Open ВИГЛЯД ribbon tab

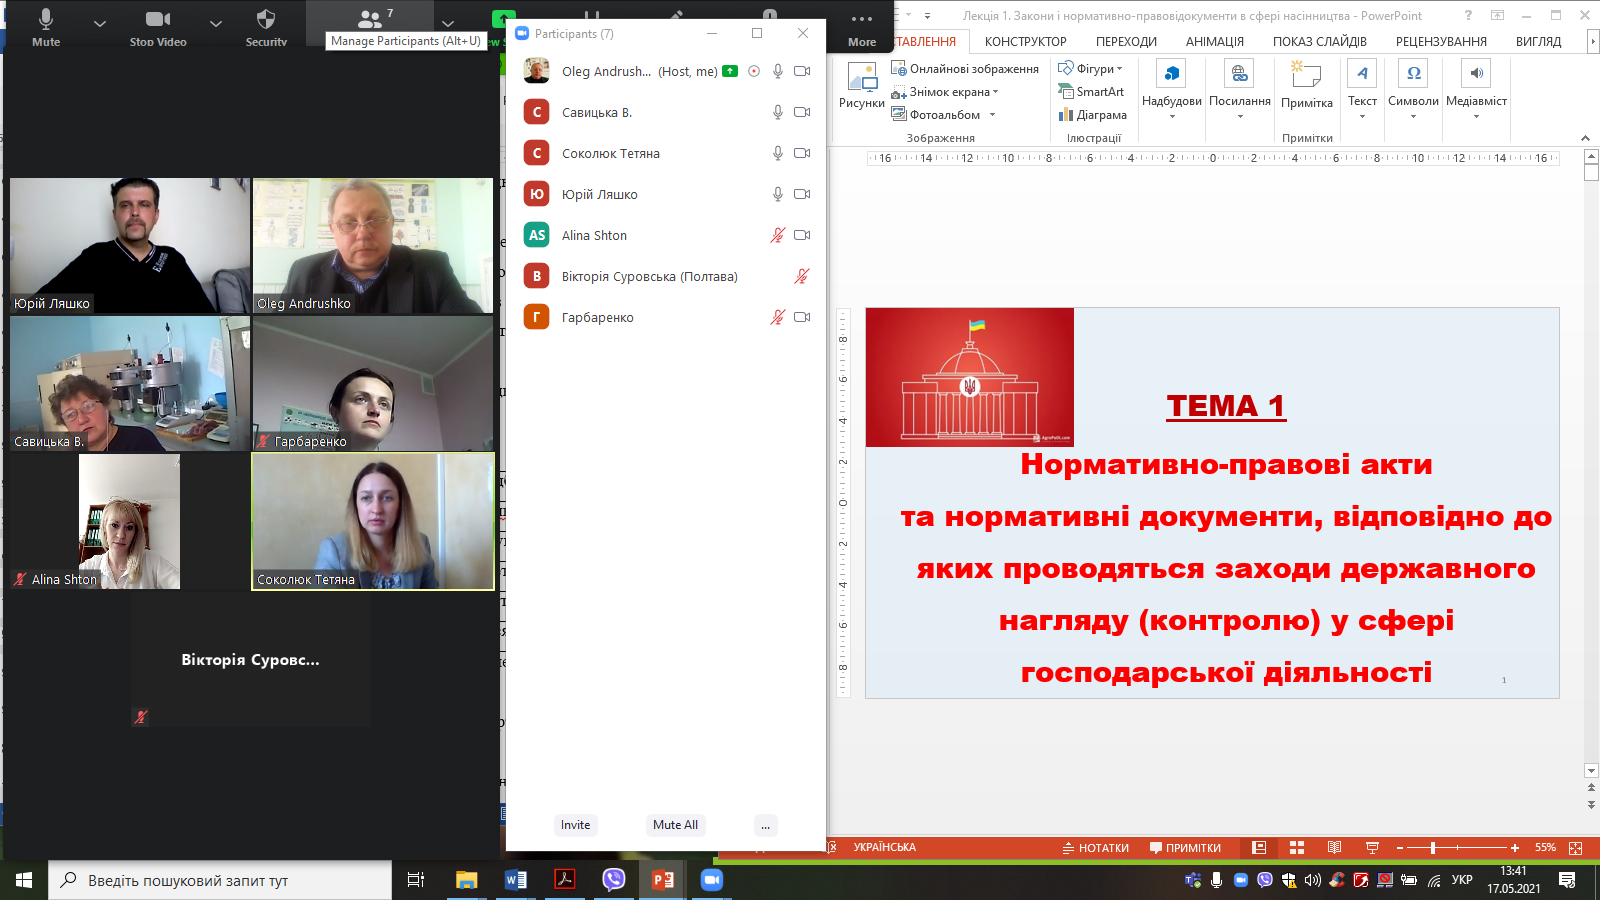point(1538,42)
